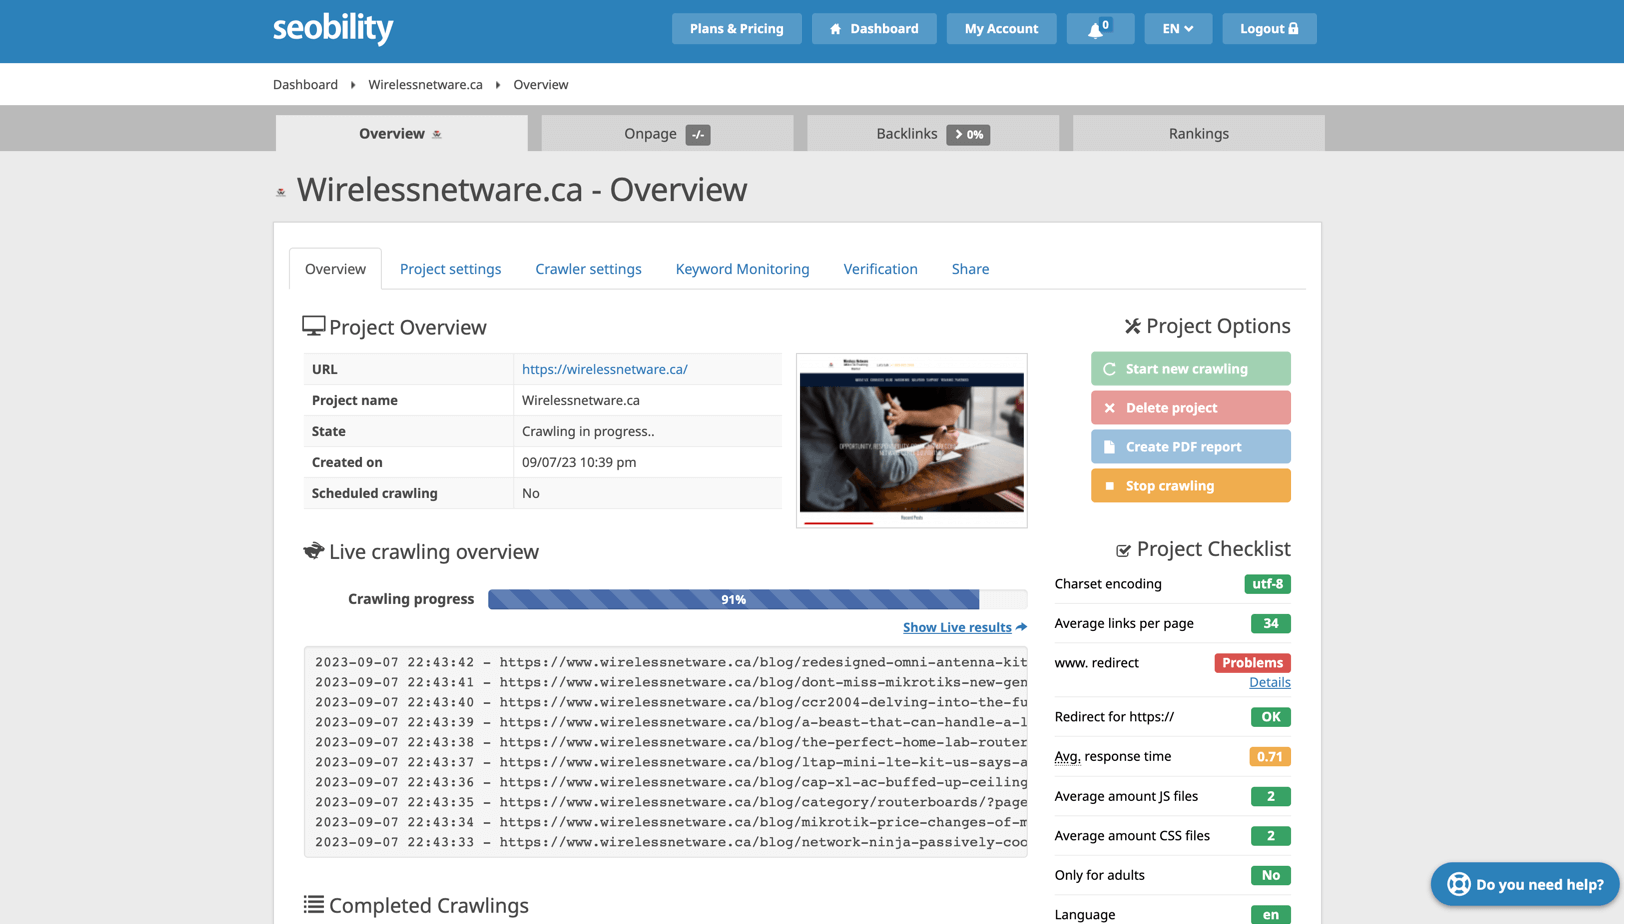
Task: Go to the Keyword Monitoring tab
Action: point(742,269)
